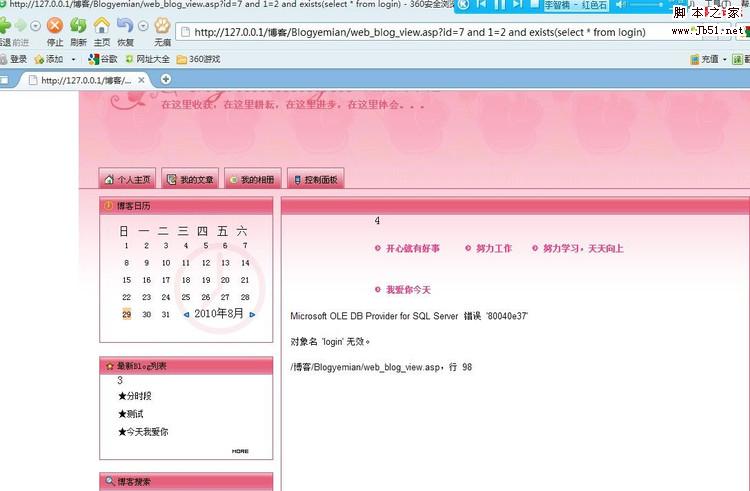This screenshot has height=491, width=750.
Task: Click the 2010年8月 calendar month label
Action: click(219, 314)
